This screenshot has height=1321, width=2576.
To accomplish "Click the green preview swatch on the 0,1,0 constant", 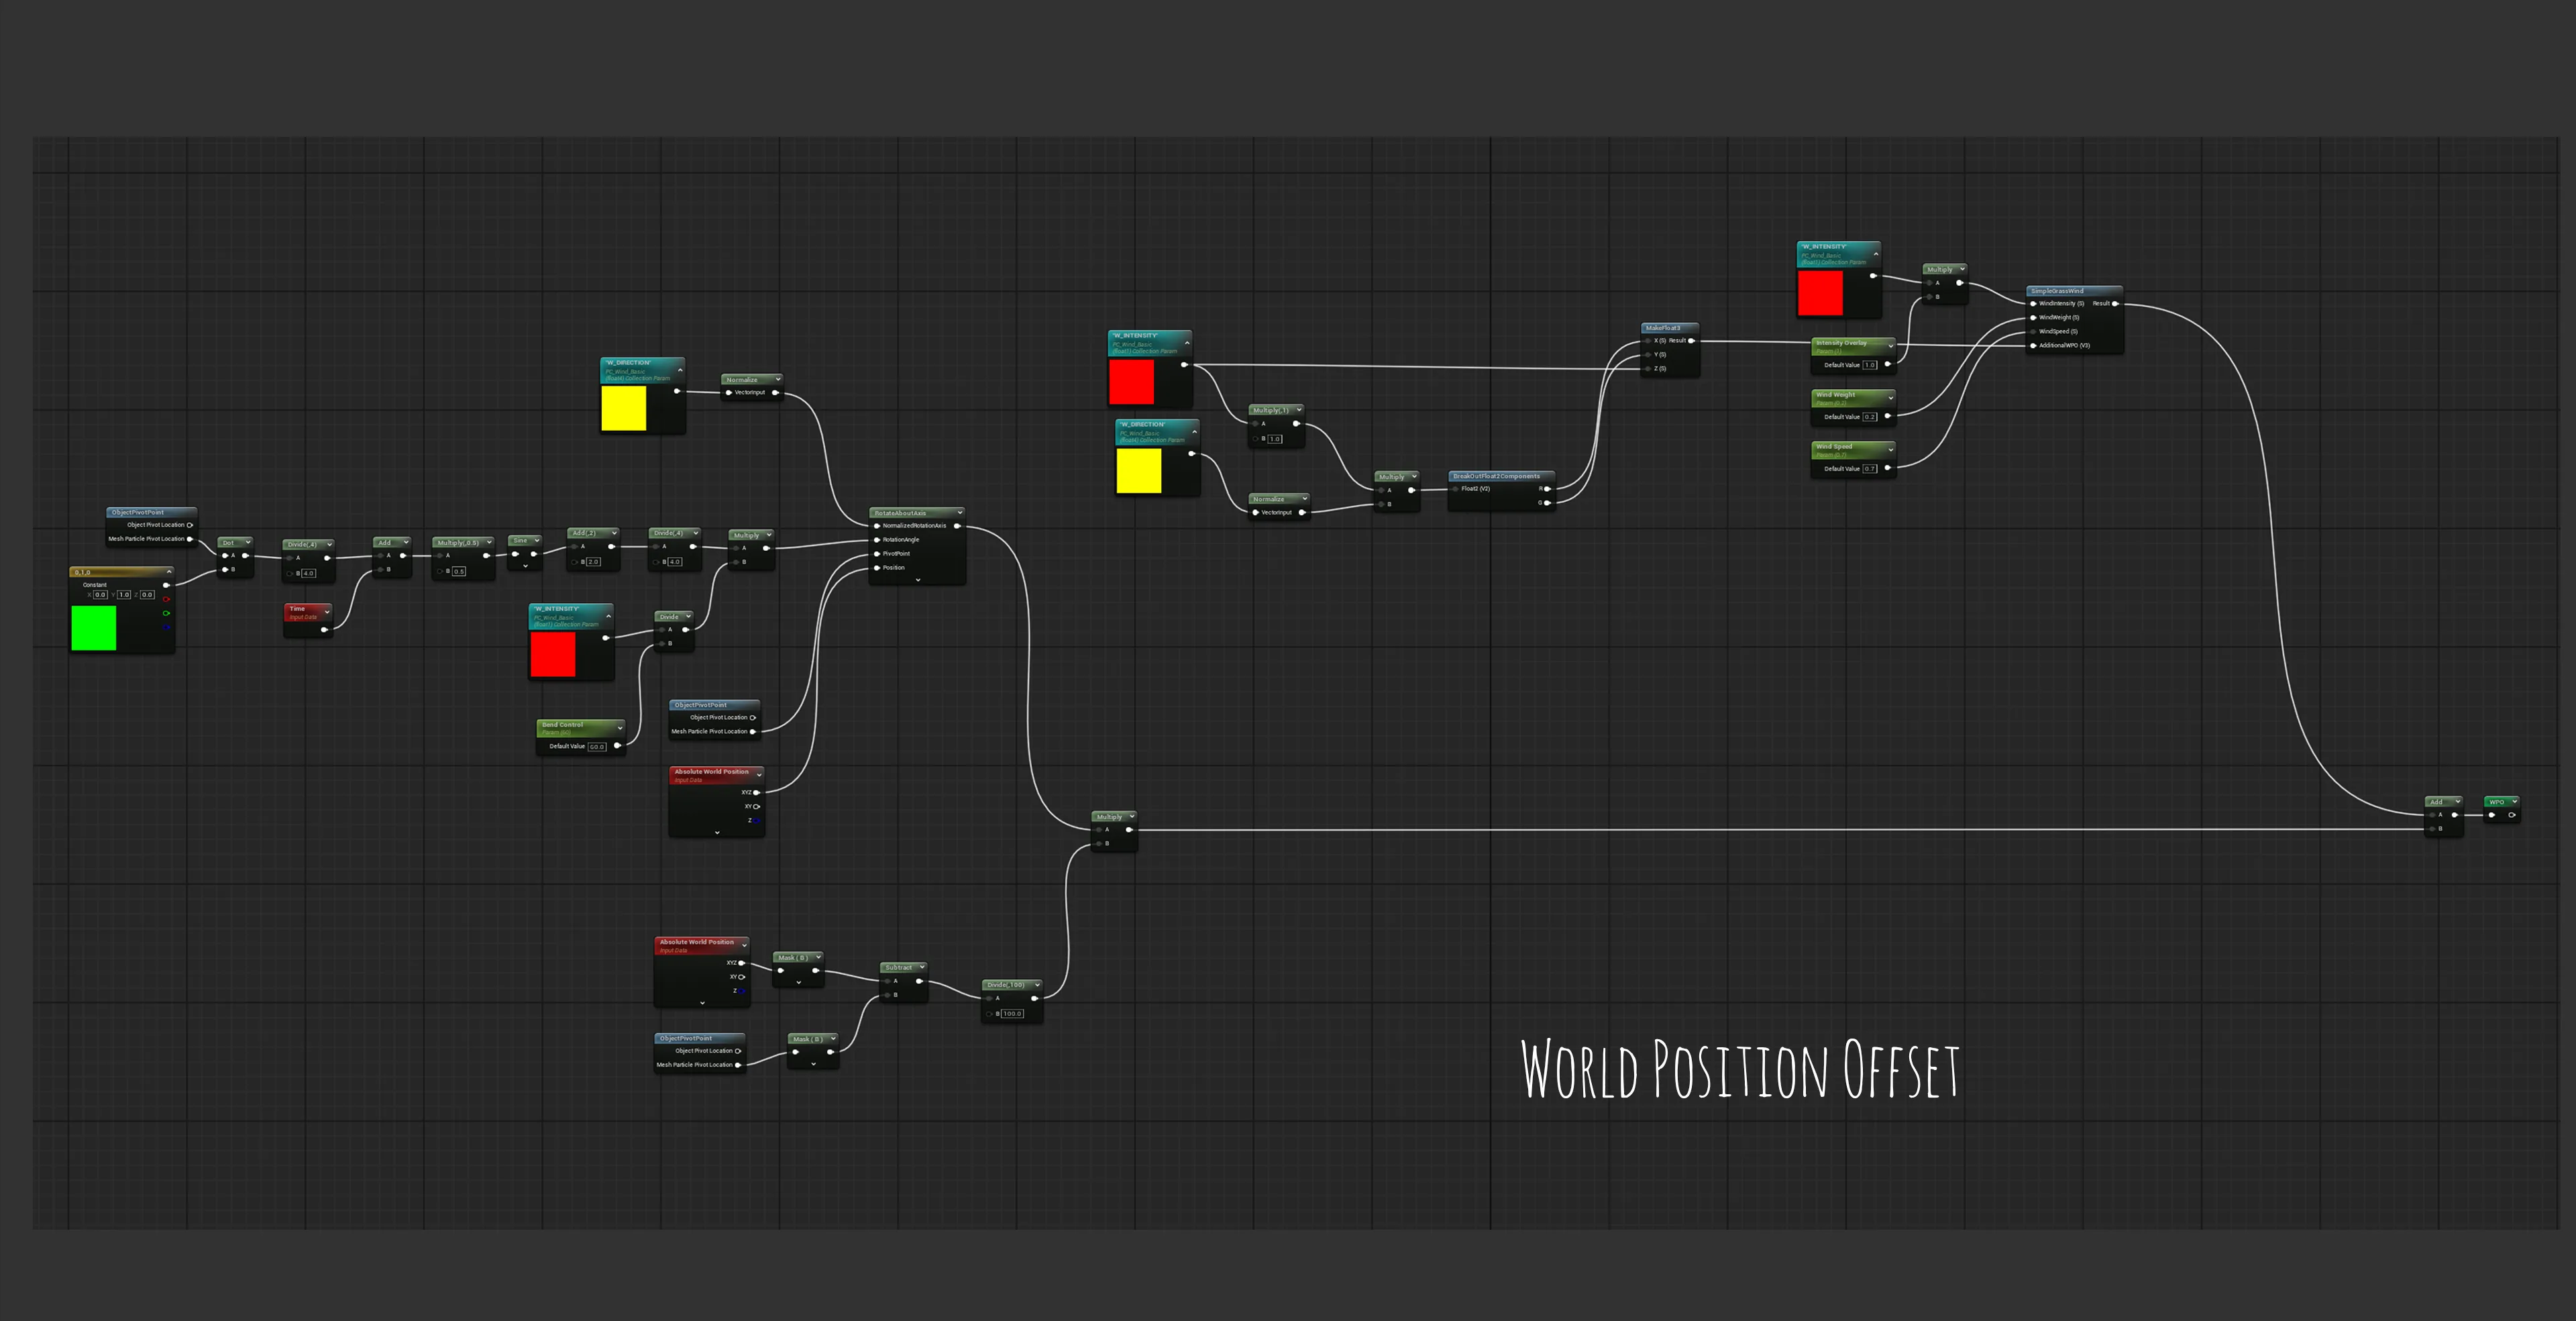I will point(94,628).
